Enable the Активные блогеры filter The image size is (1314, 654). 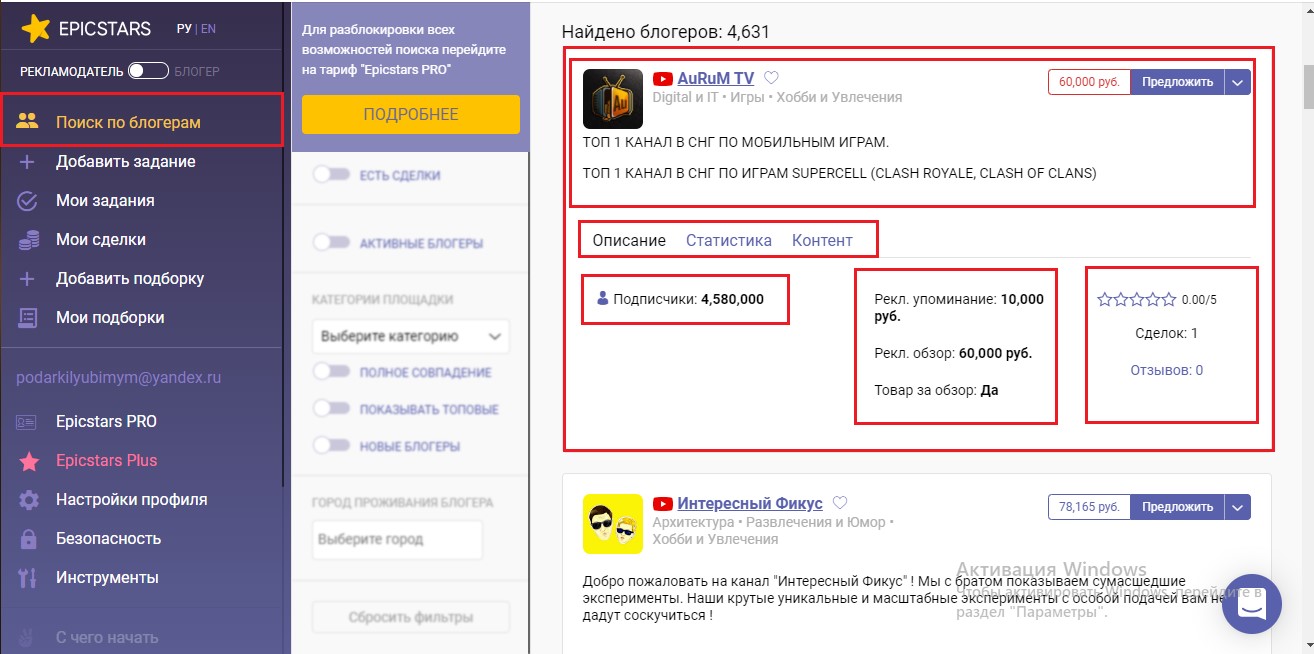point(333,242)
